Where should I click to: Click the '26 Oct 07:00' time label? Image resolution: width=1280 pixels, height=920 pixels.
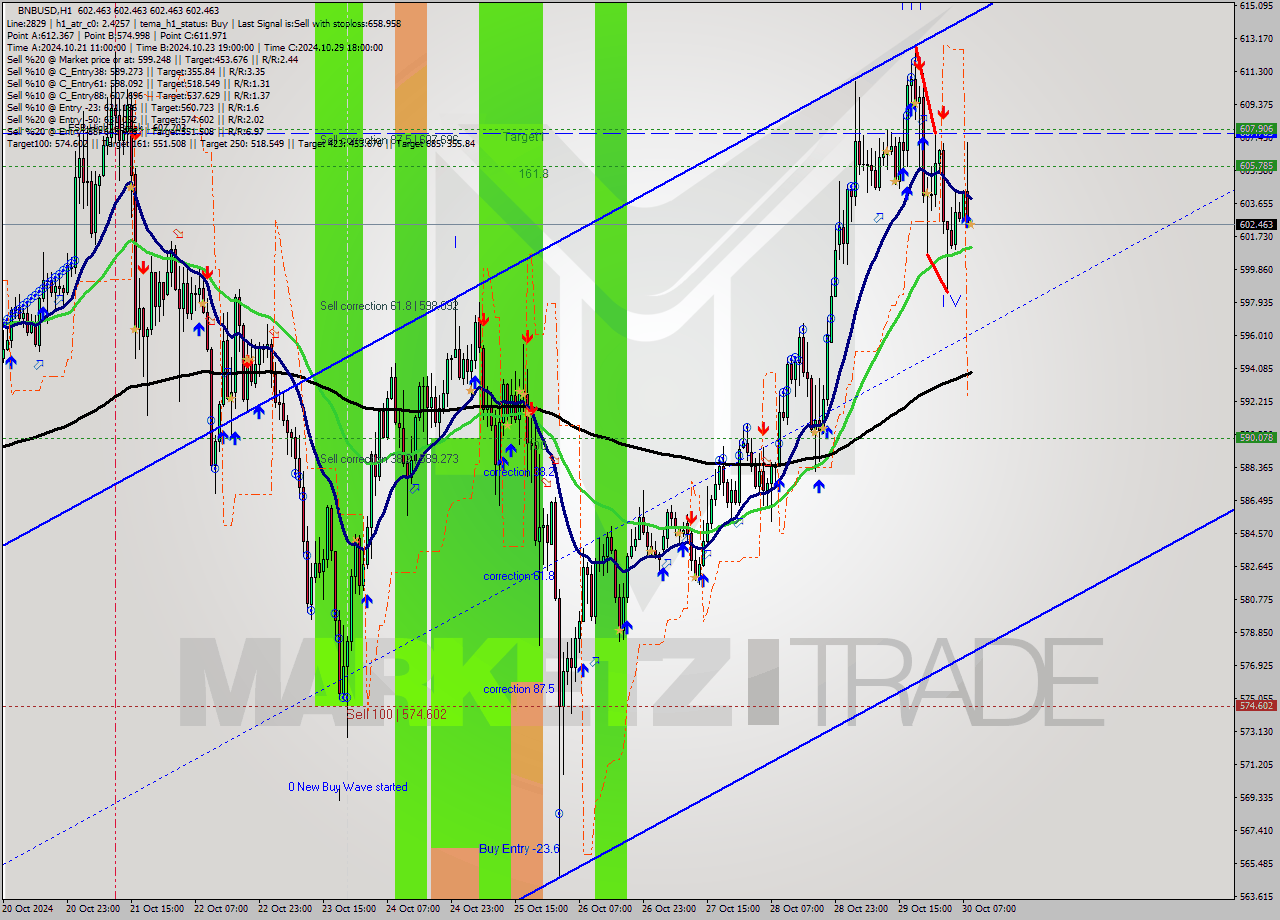(x=604, y=909)
